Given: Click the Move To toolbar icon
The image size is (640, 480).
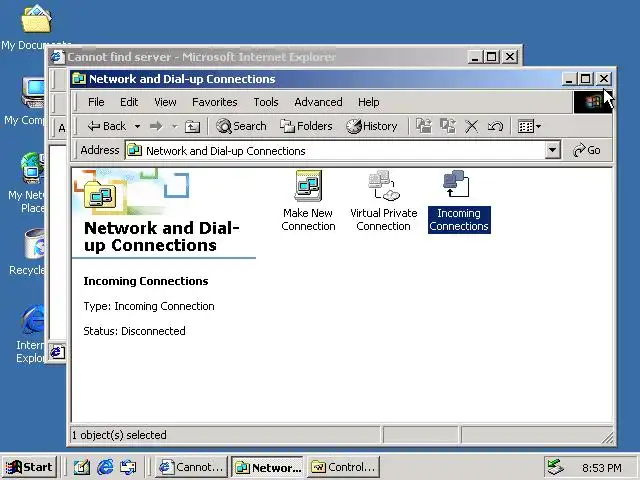Looking at the screenshot, I should point(424,126).
